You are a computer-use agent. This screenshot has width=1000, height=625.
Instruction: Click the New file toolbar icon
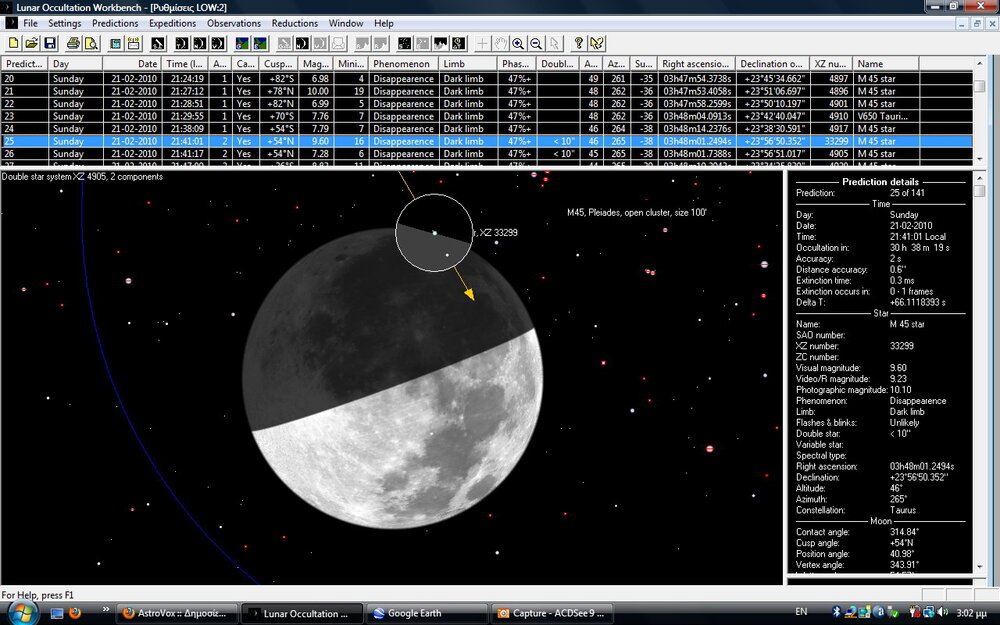[14, 44]
